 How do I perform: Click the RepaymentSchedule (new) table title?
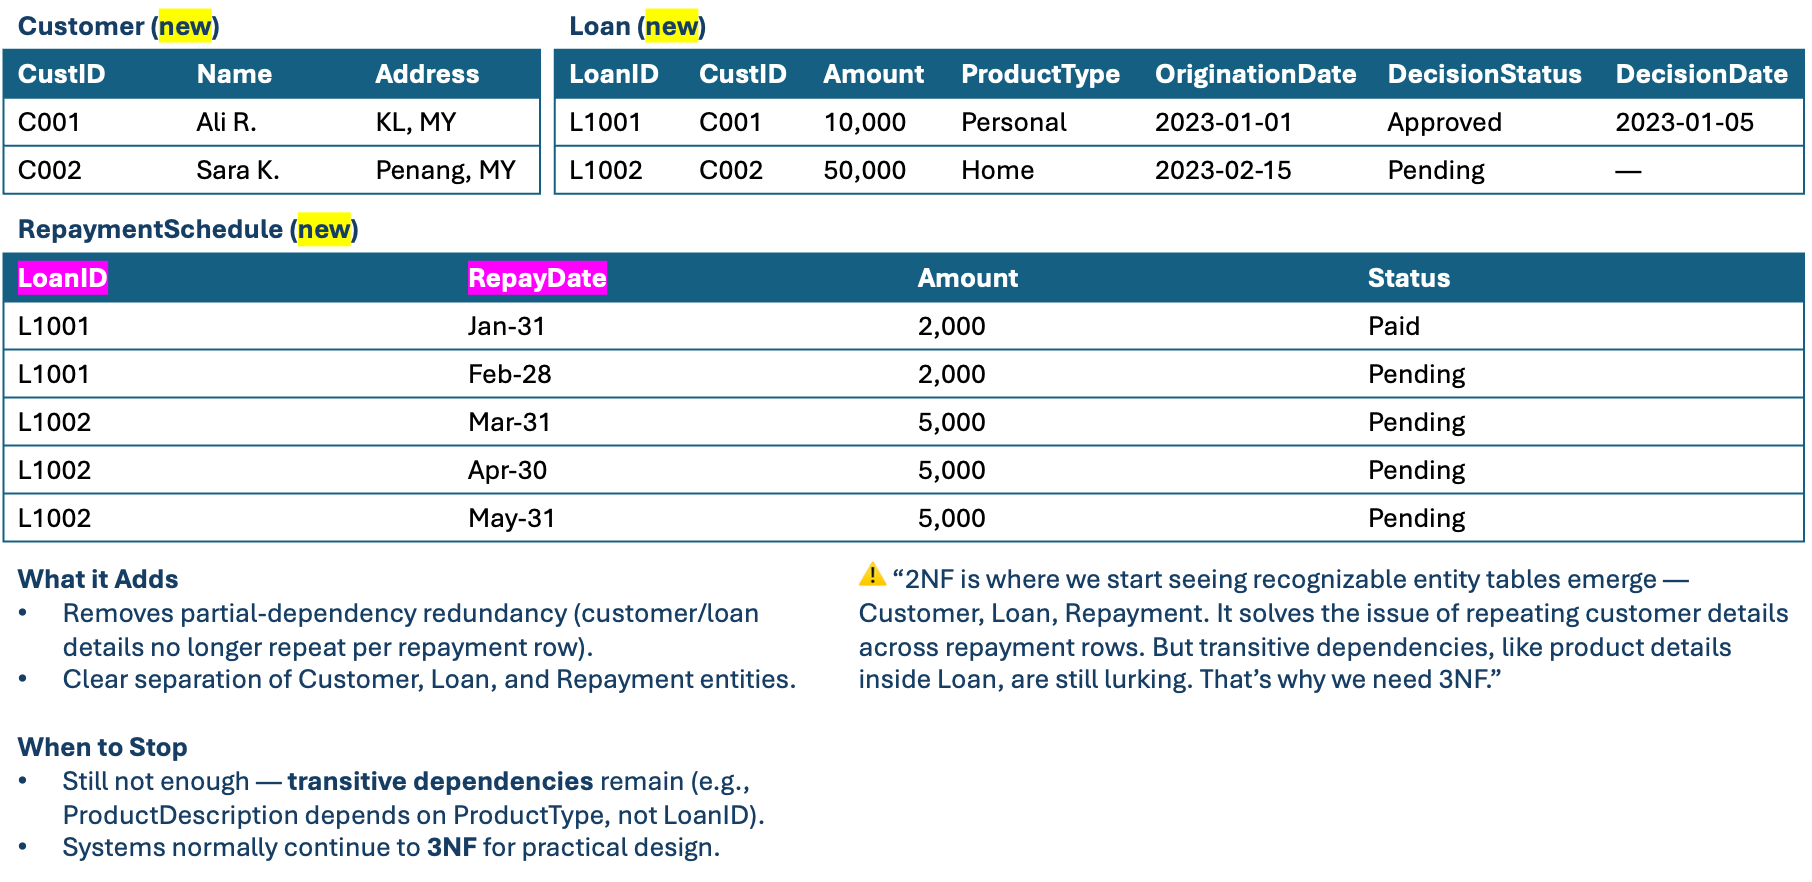click(188, 229)
